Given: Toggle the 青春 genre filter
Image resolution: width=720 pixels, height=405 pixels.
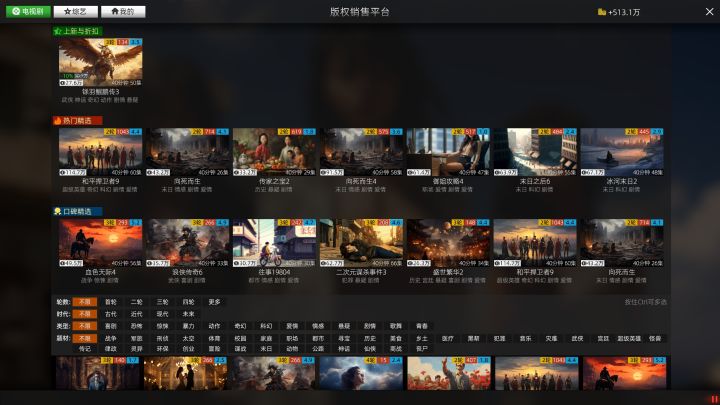Looking at the screenshot, I should (x=422, y=326).
